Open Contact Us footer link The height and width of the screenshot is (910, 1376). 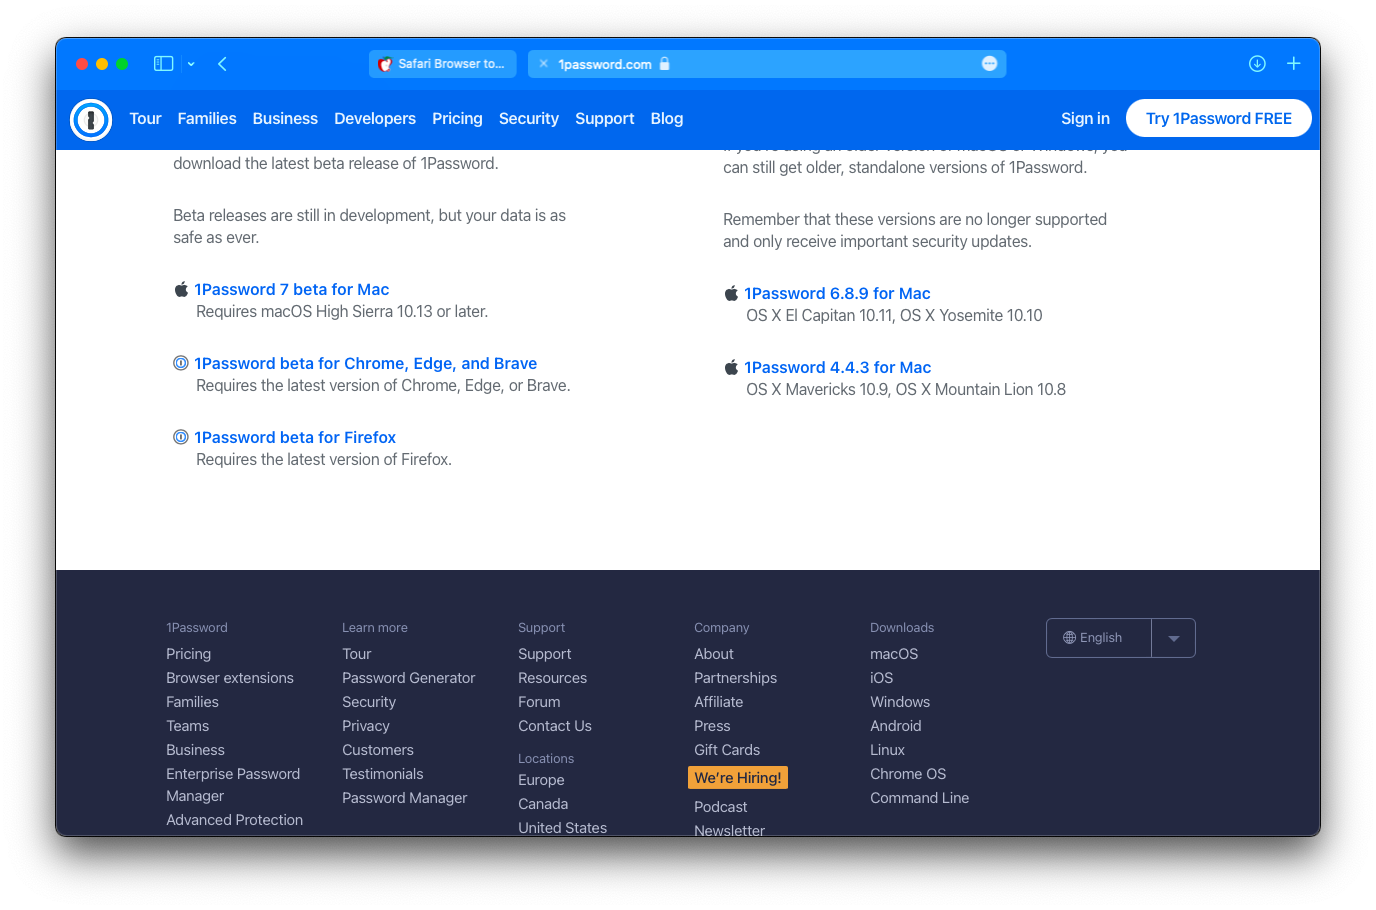555,726
